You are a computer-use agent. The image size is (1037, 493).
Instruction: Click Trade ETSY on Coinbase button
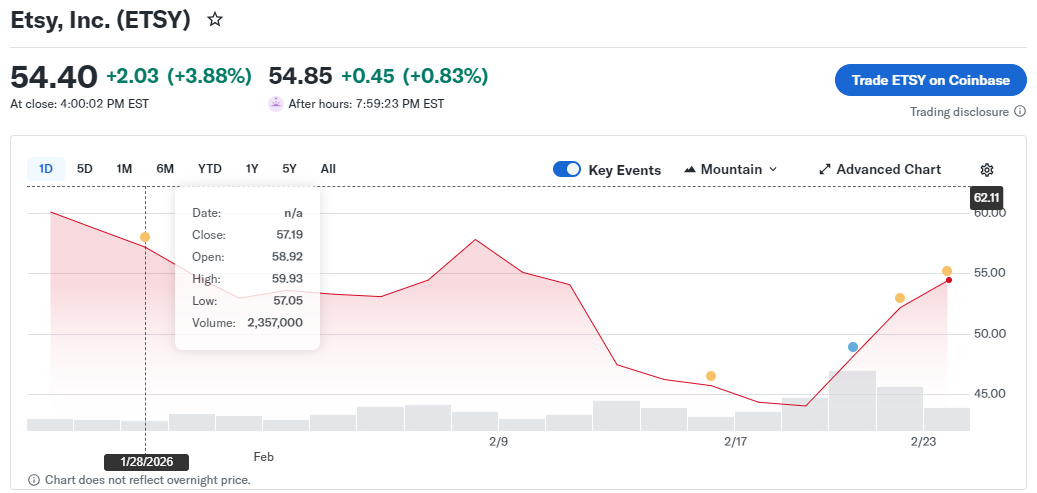(931, 80)
